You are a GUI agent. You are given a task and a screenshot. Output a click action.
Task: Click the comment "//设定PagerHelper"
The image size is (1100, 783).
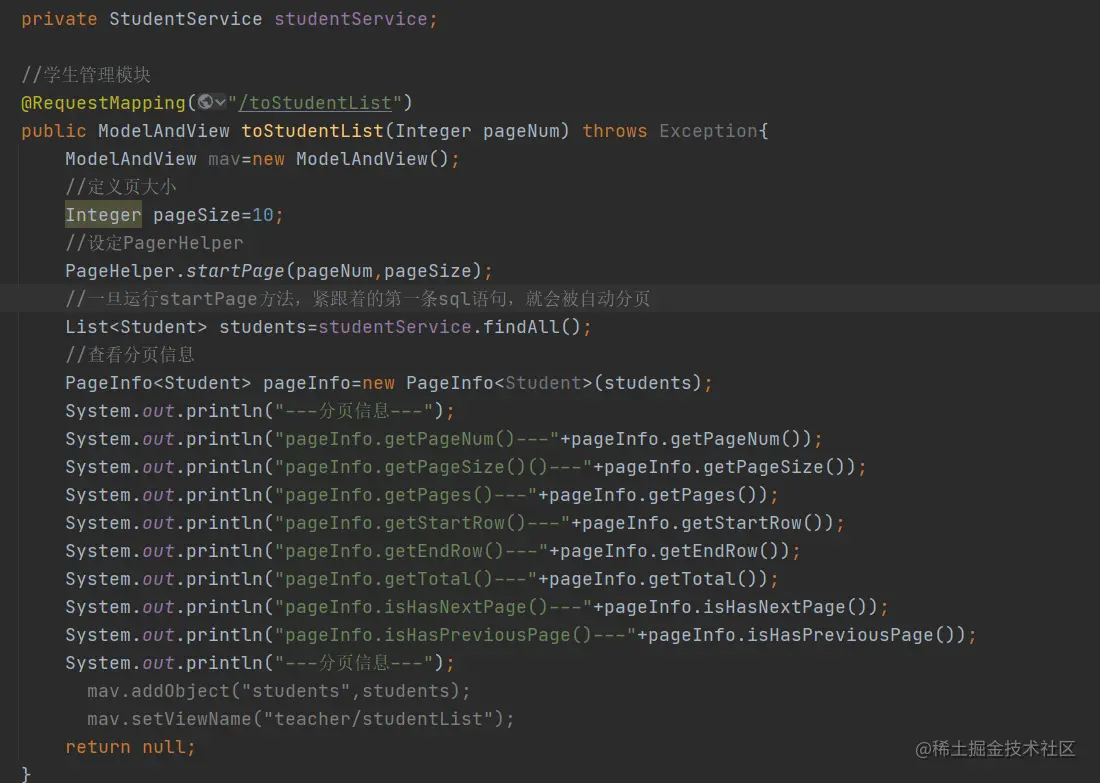click(x=154, y=243)
